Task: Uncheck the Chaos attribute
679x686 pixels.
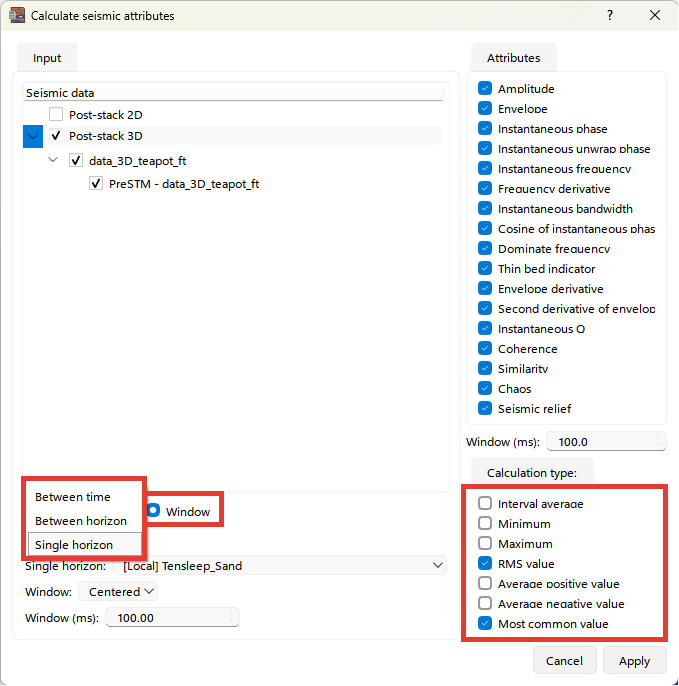Action: pyautogui.click(x=485, y=388)
